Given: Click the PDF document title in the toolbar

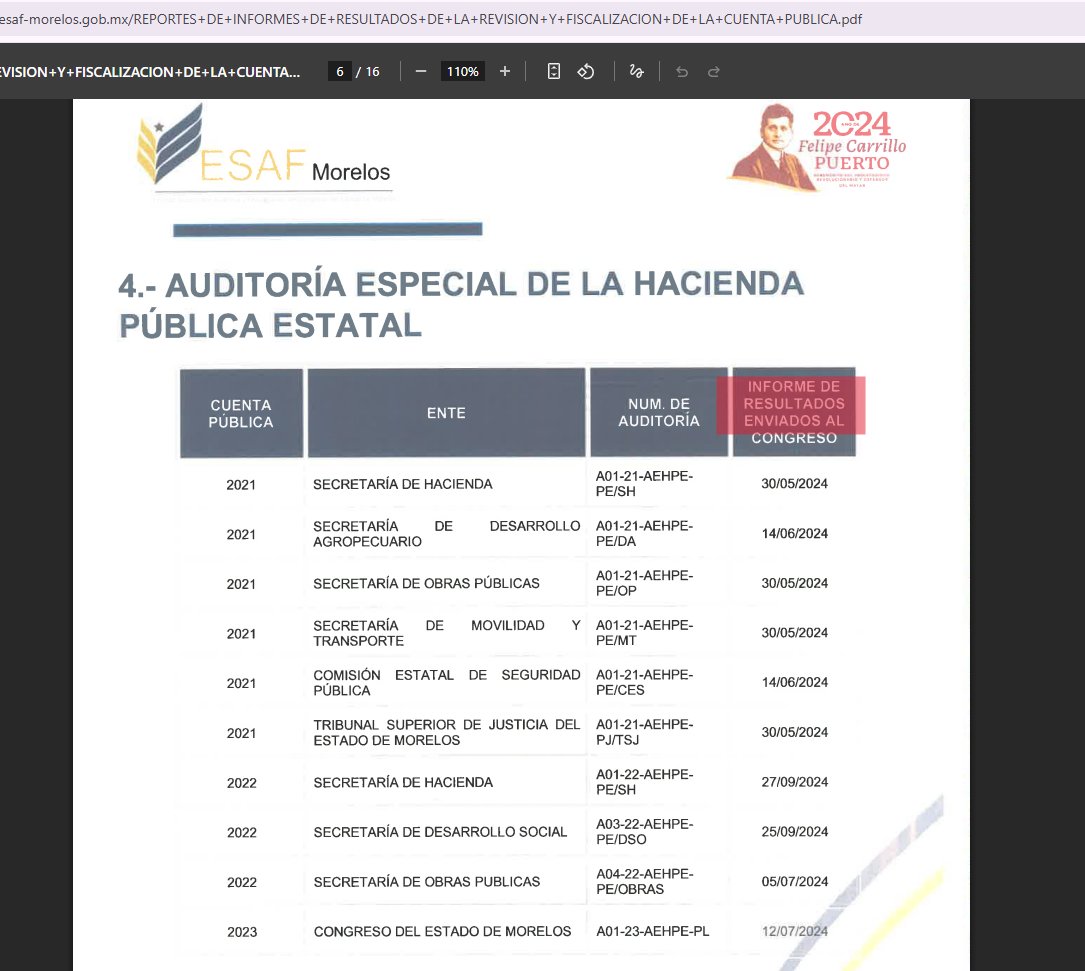Looking at the screenshot, I should click(150, 71).
